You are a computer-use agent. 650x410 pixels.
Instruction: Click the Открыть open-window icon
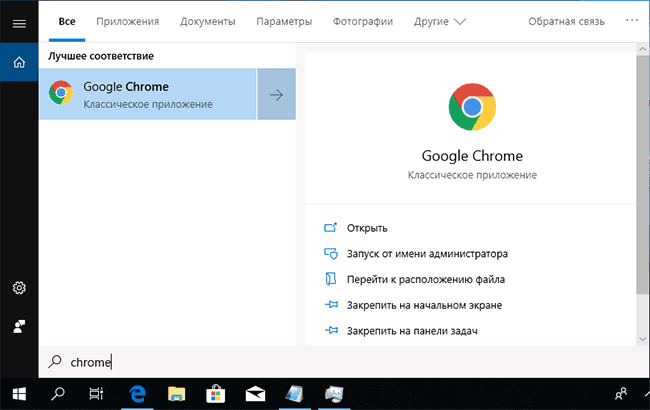tap(330, 227)
